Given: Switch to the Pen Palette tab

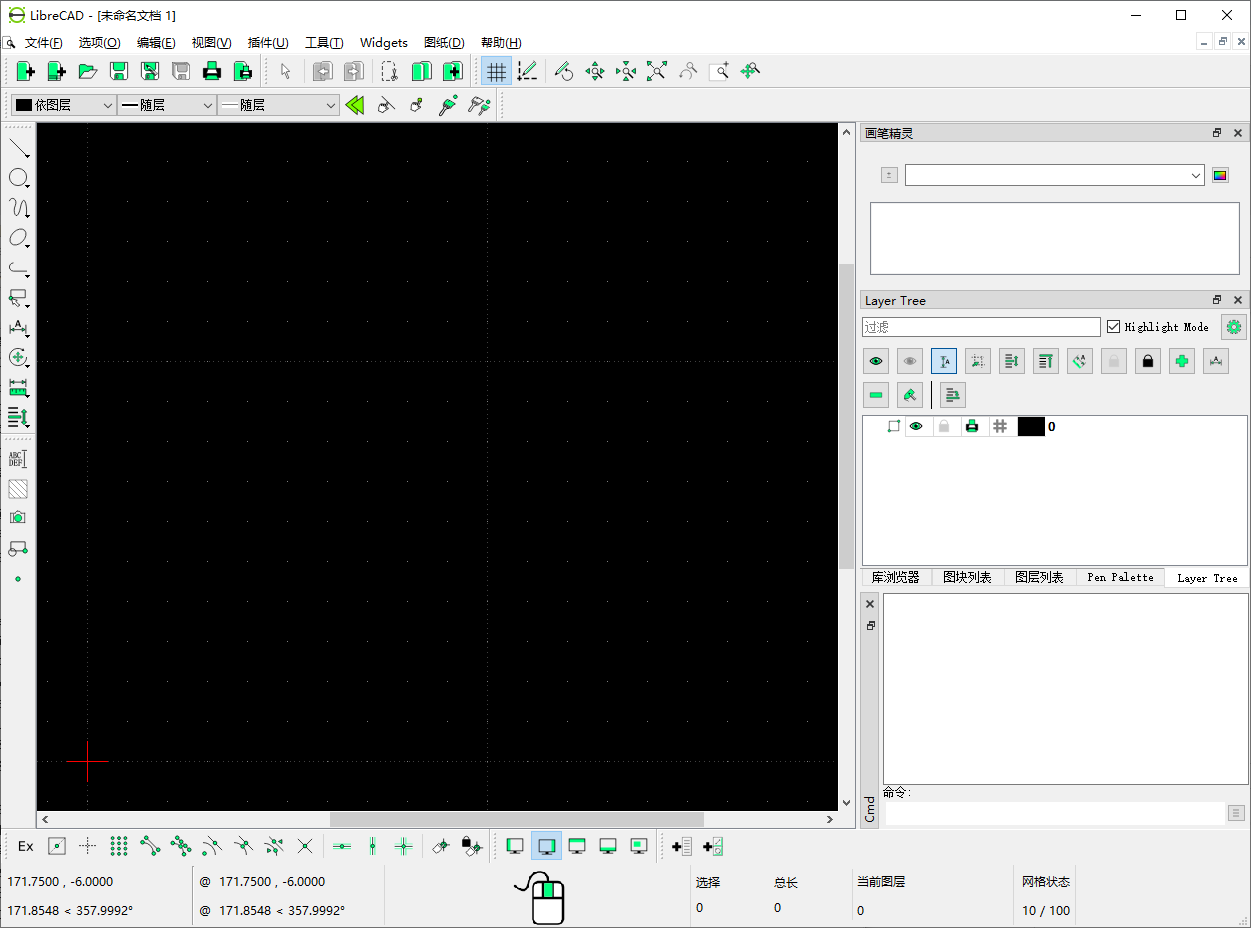Looking at the screenshot, I should tap(1120, 577).
